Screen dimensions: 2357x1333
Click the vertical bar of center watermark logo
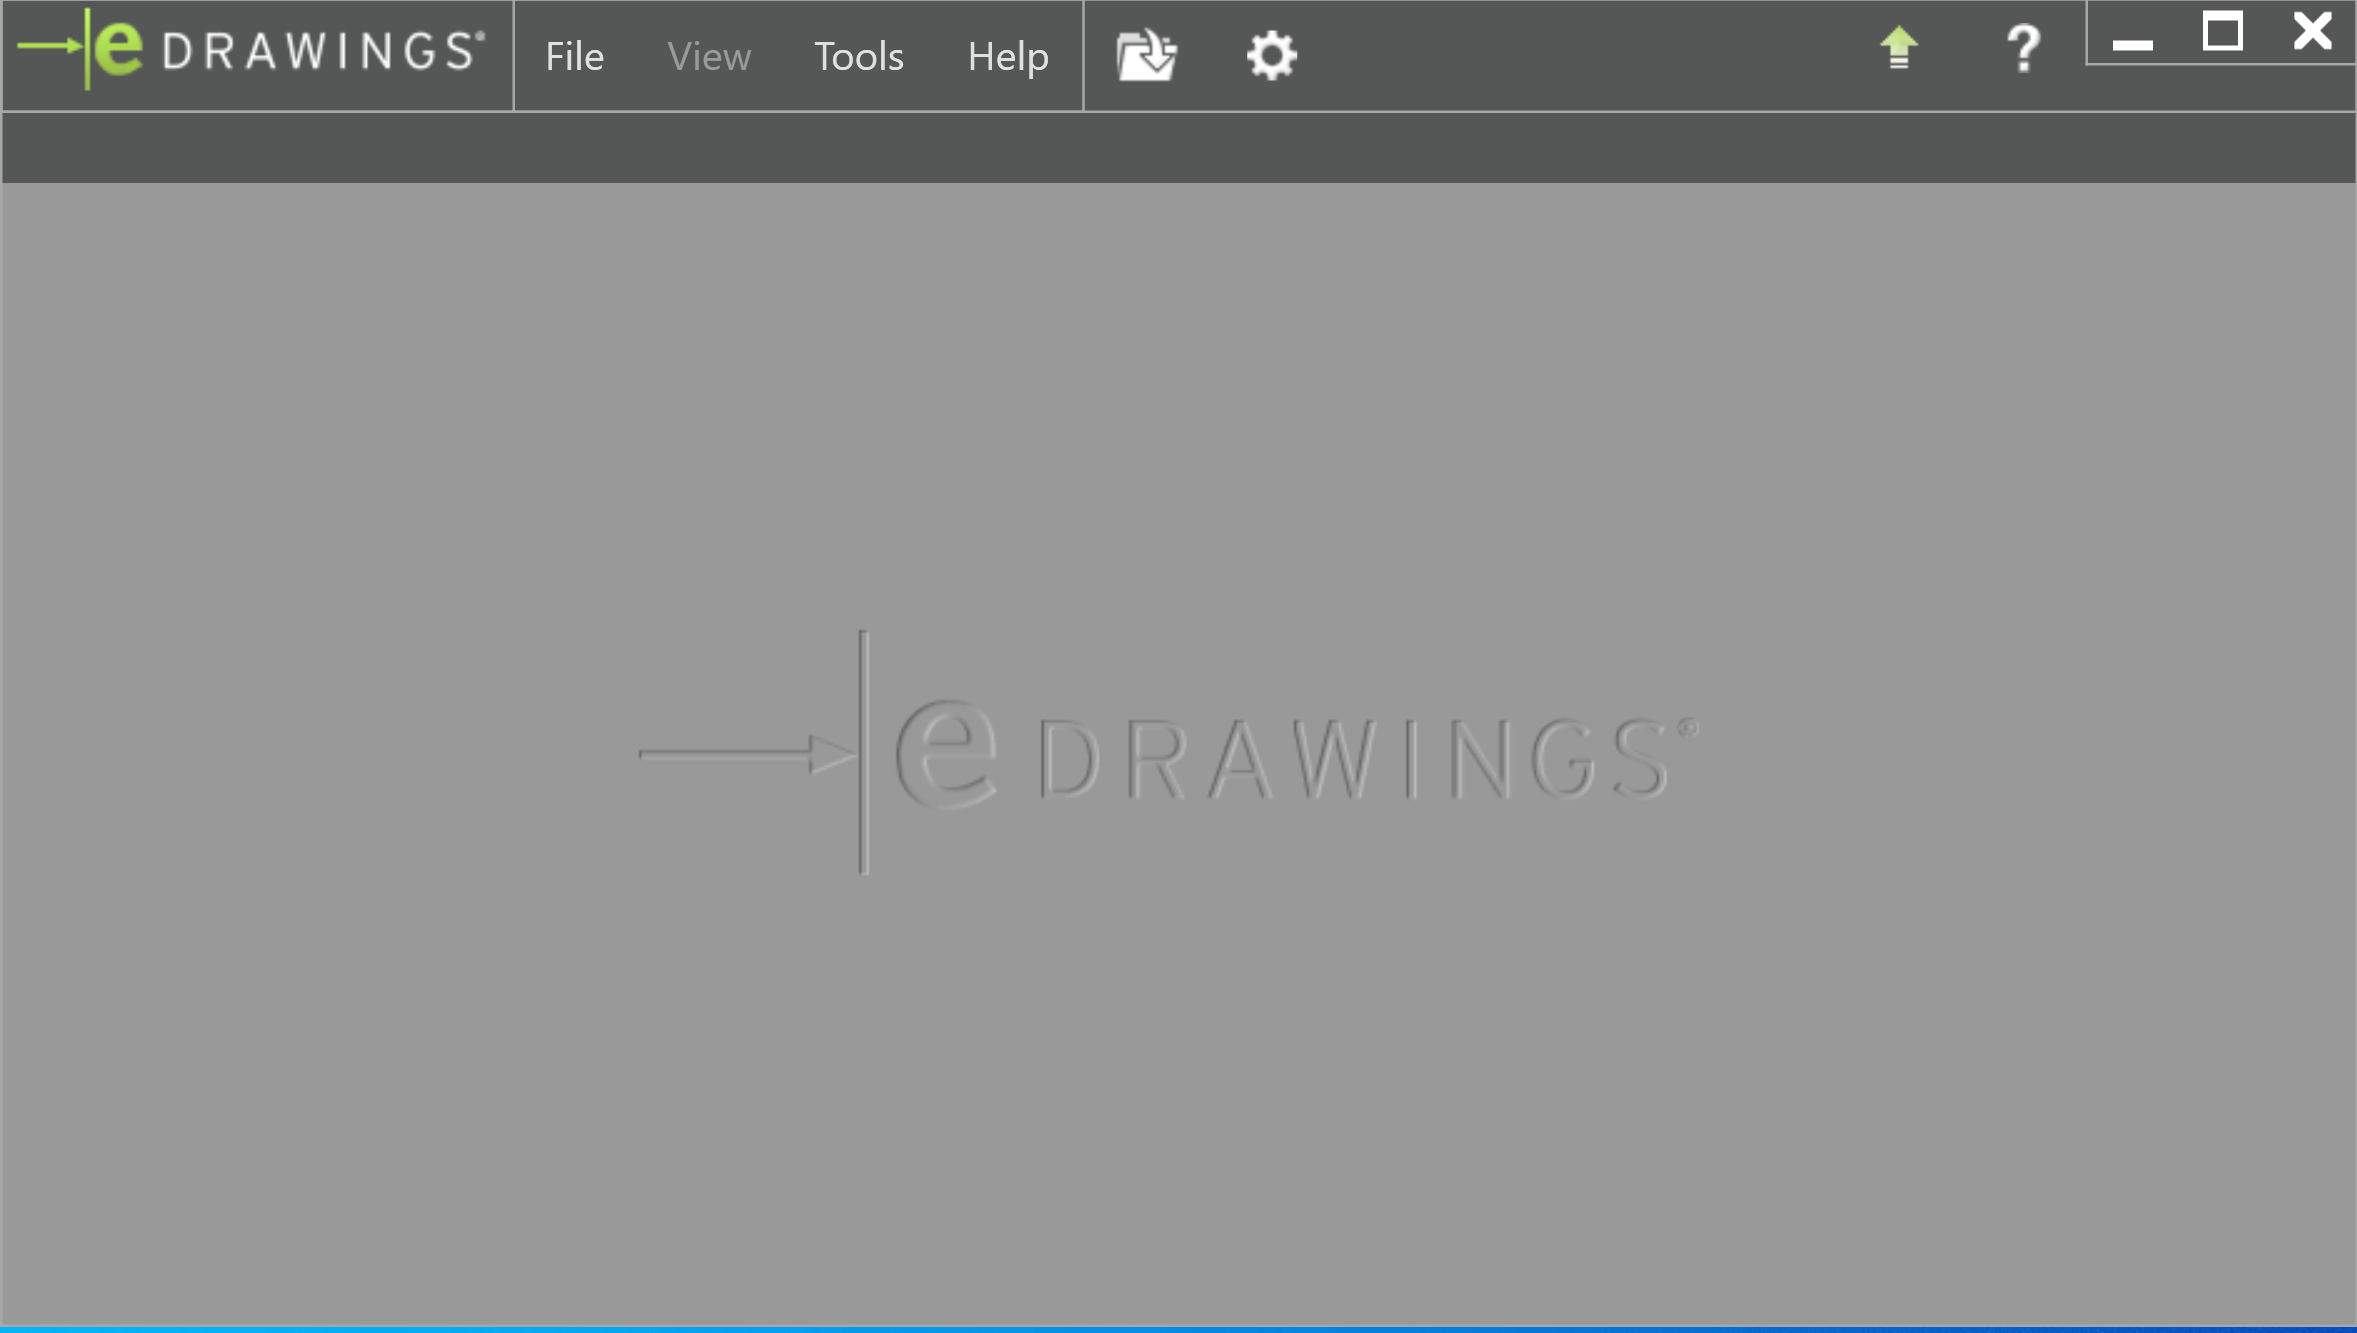pyautogui.click(x=864, y=752)
